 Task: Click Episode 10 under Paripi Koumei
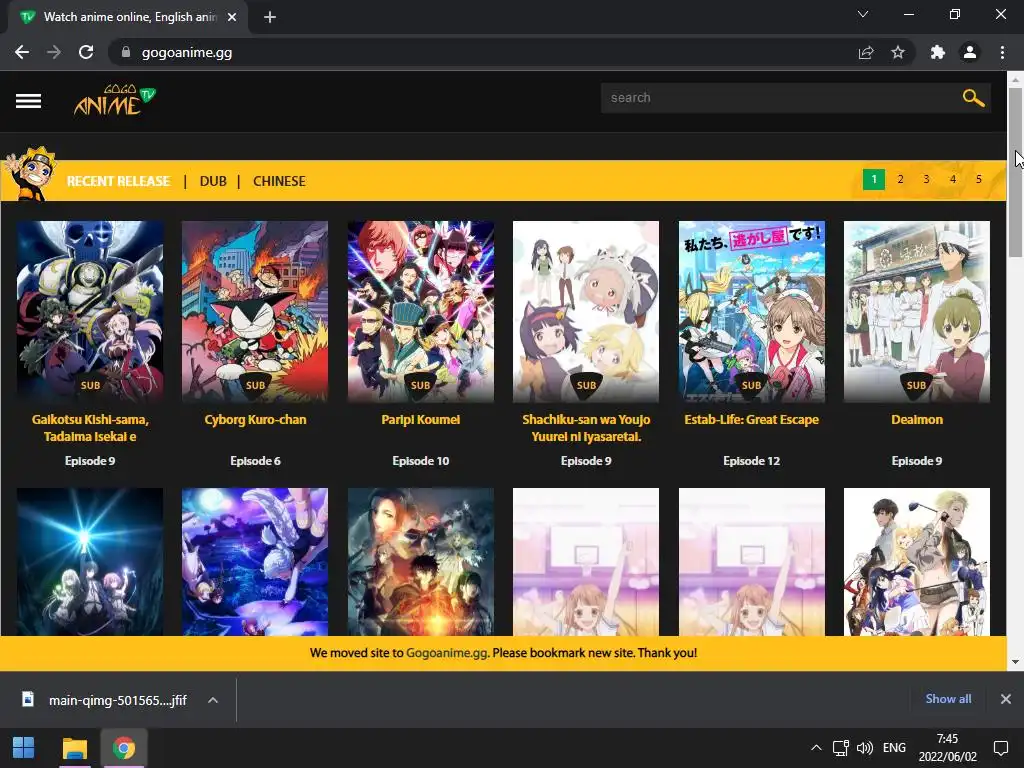(421, 461)
